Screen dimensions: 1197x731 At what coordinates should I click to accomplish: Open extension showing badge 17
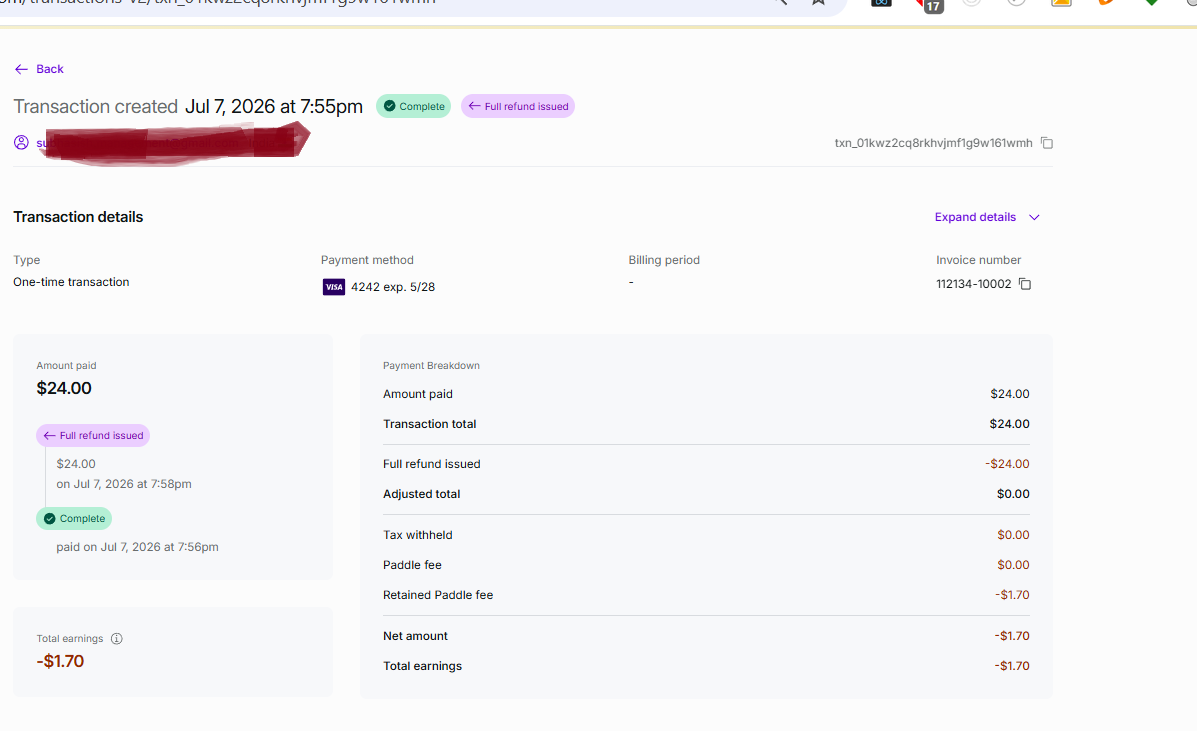pyautogui.click(x=928, y=5)
